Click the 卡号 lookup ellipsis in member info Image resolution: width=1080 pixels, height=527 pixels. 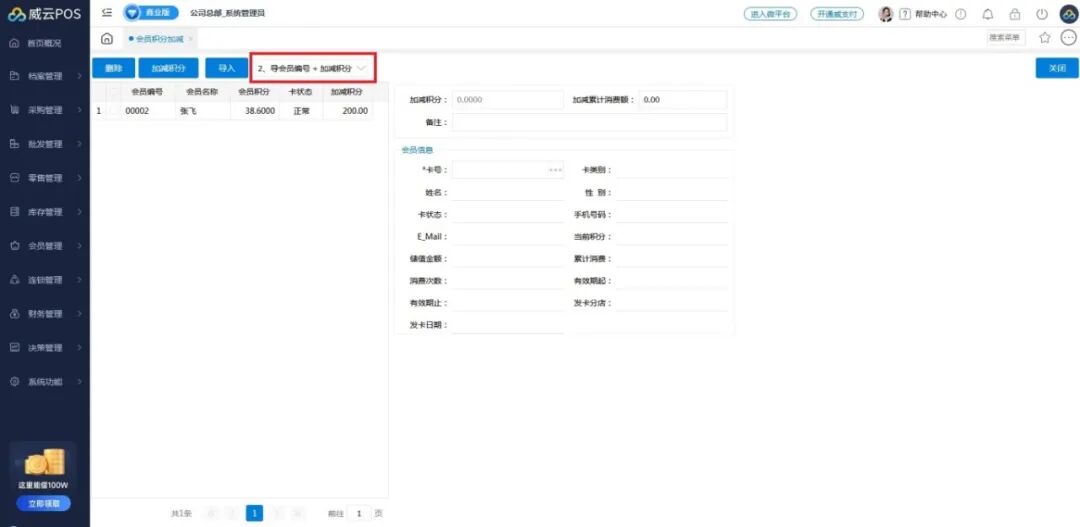coord(555,170)
